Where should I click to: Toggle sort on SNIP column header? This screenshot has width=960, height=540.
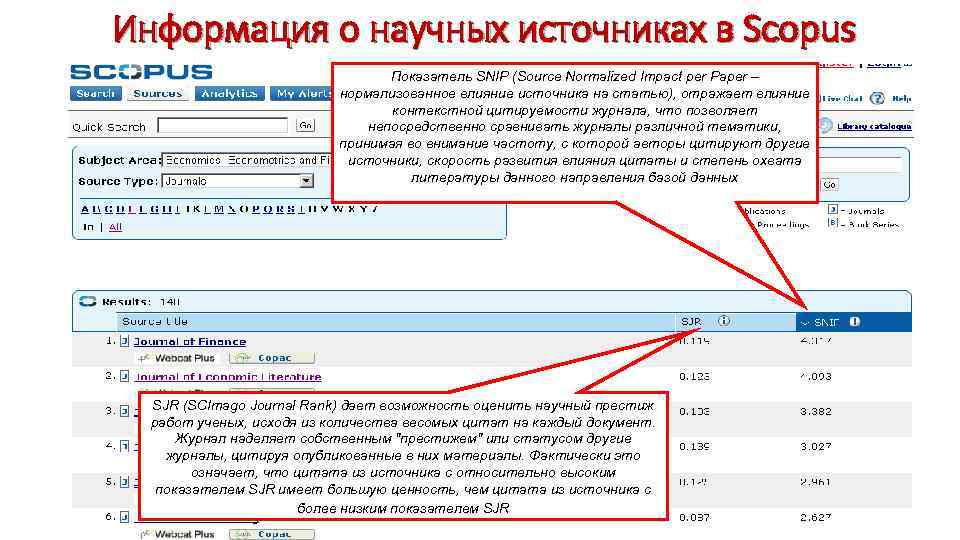click(827, 322)
